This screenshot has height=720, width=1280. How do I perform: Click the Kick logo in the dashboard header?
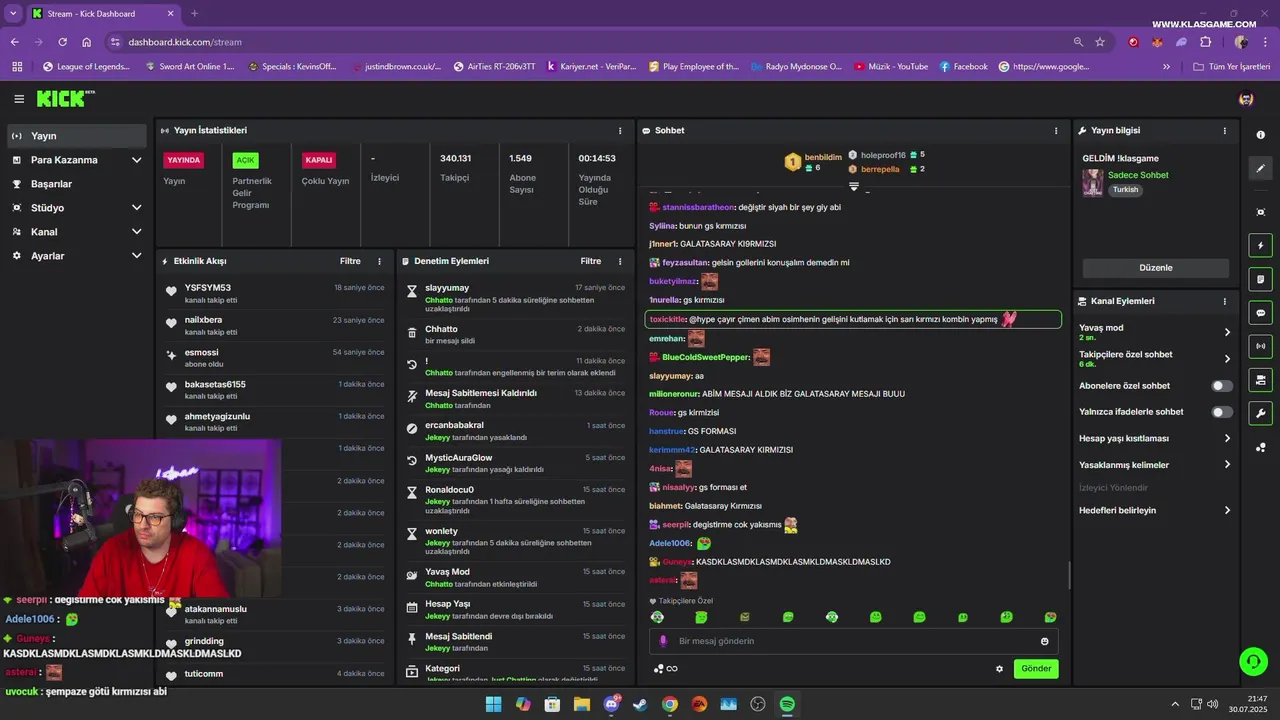pyautogui.click(x=62, y=99)
